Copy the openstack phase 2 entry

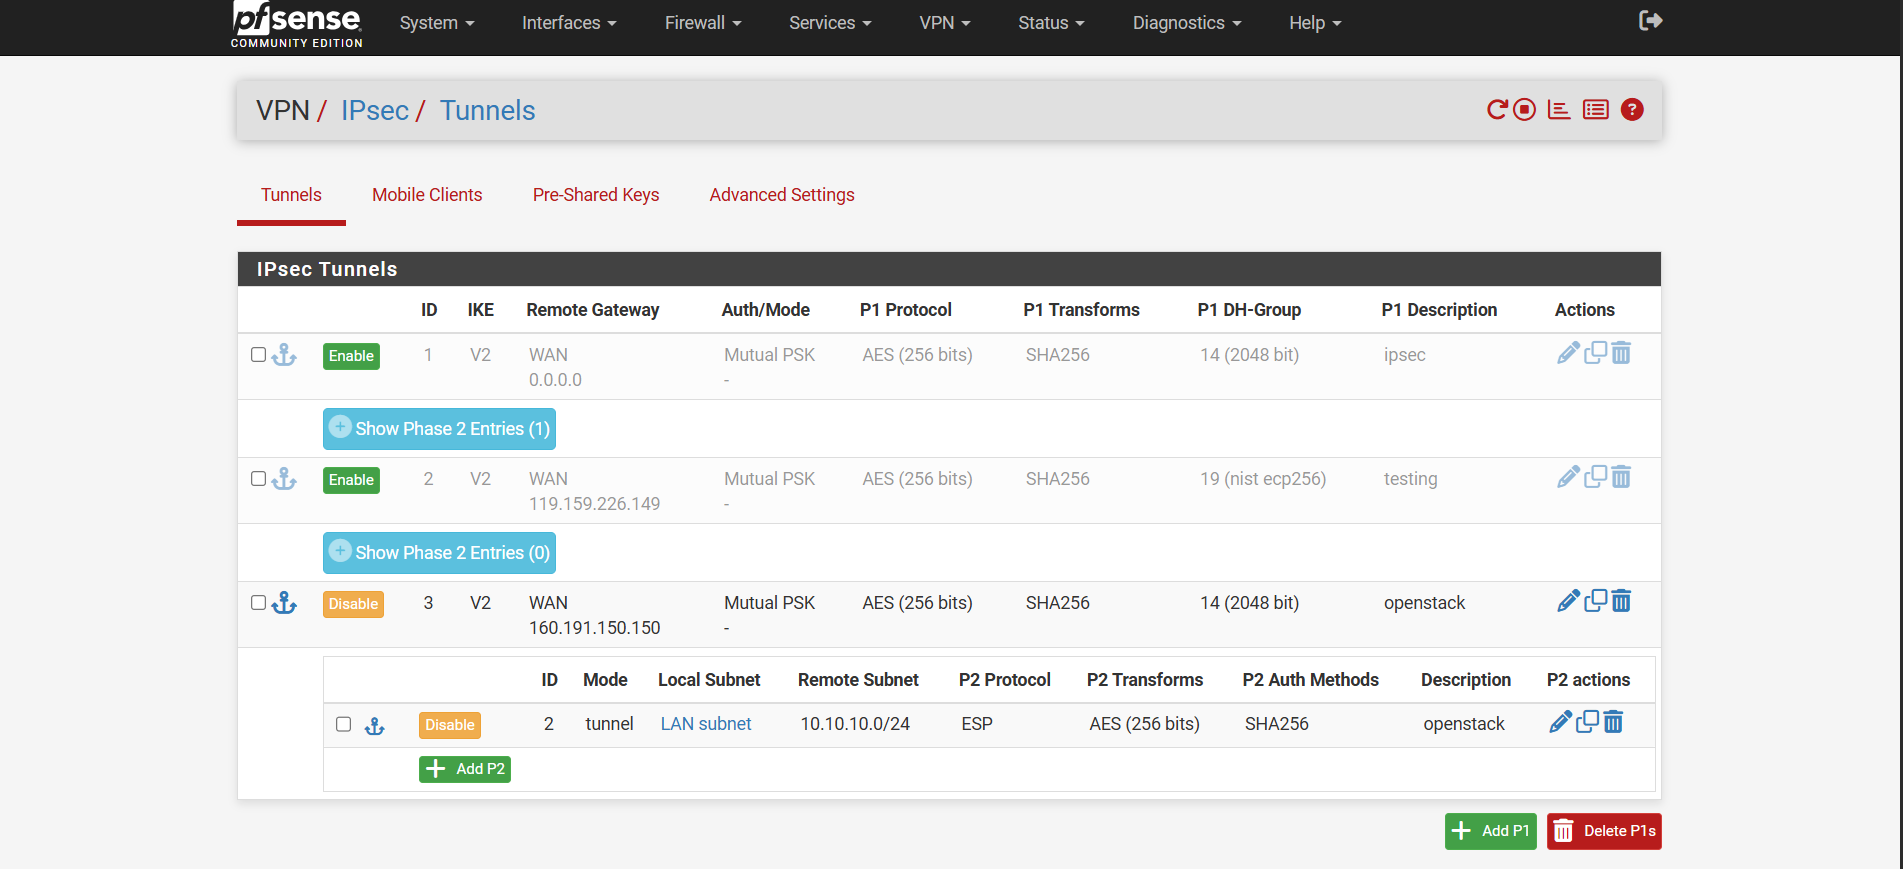[x=1587, y=721]
